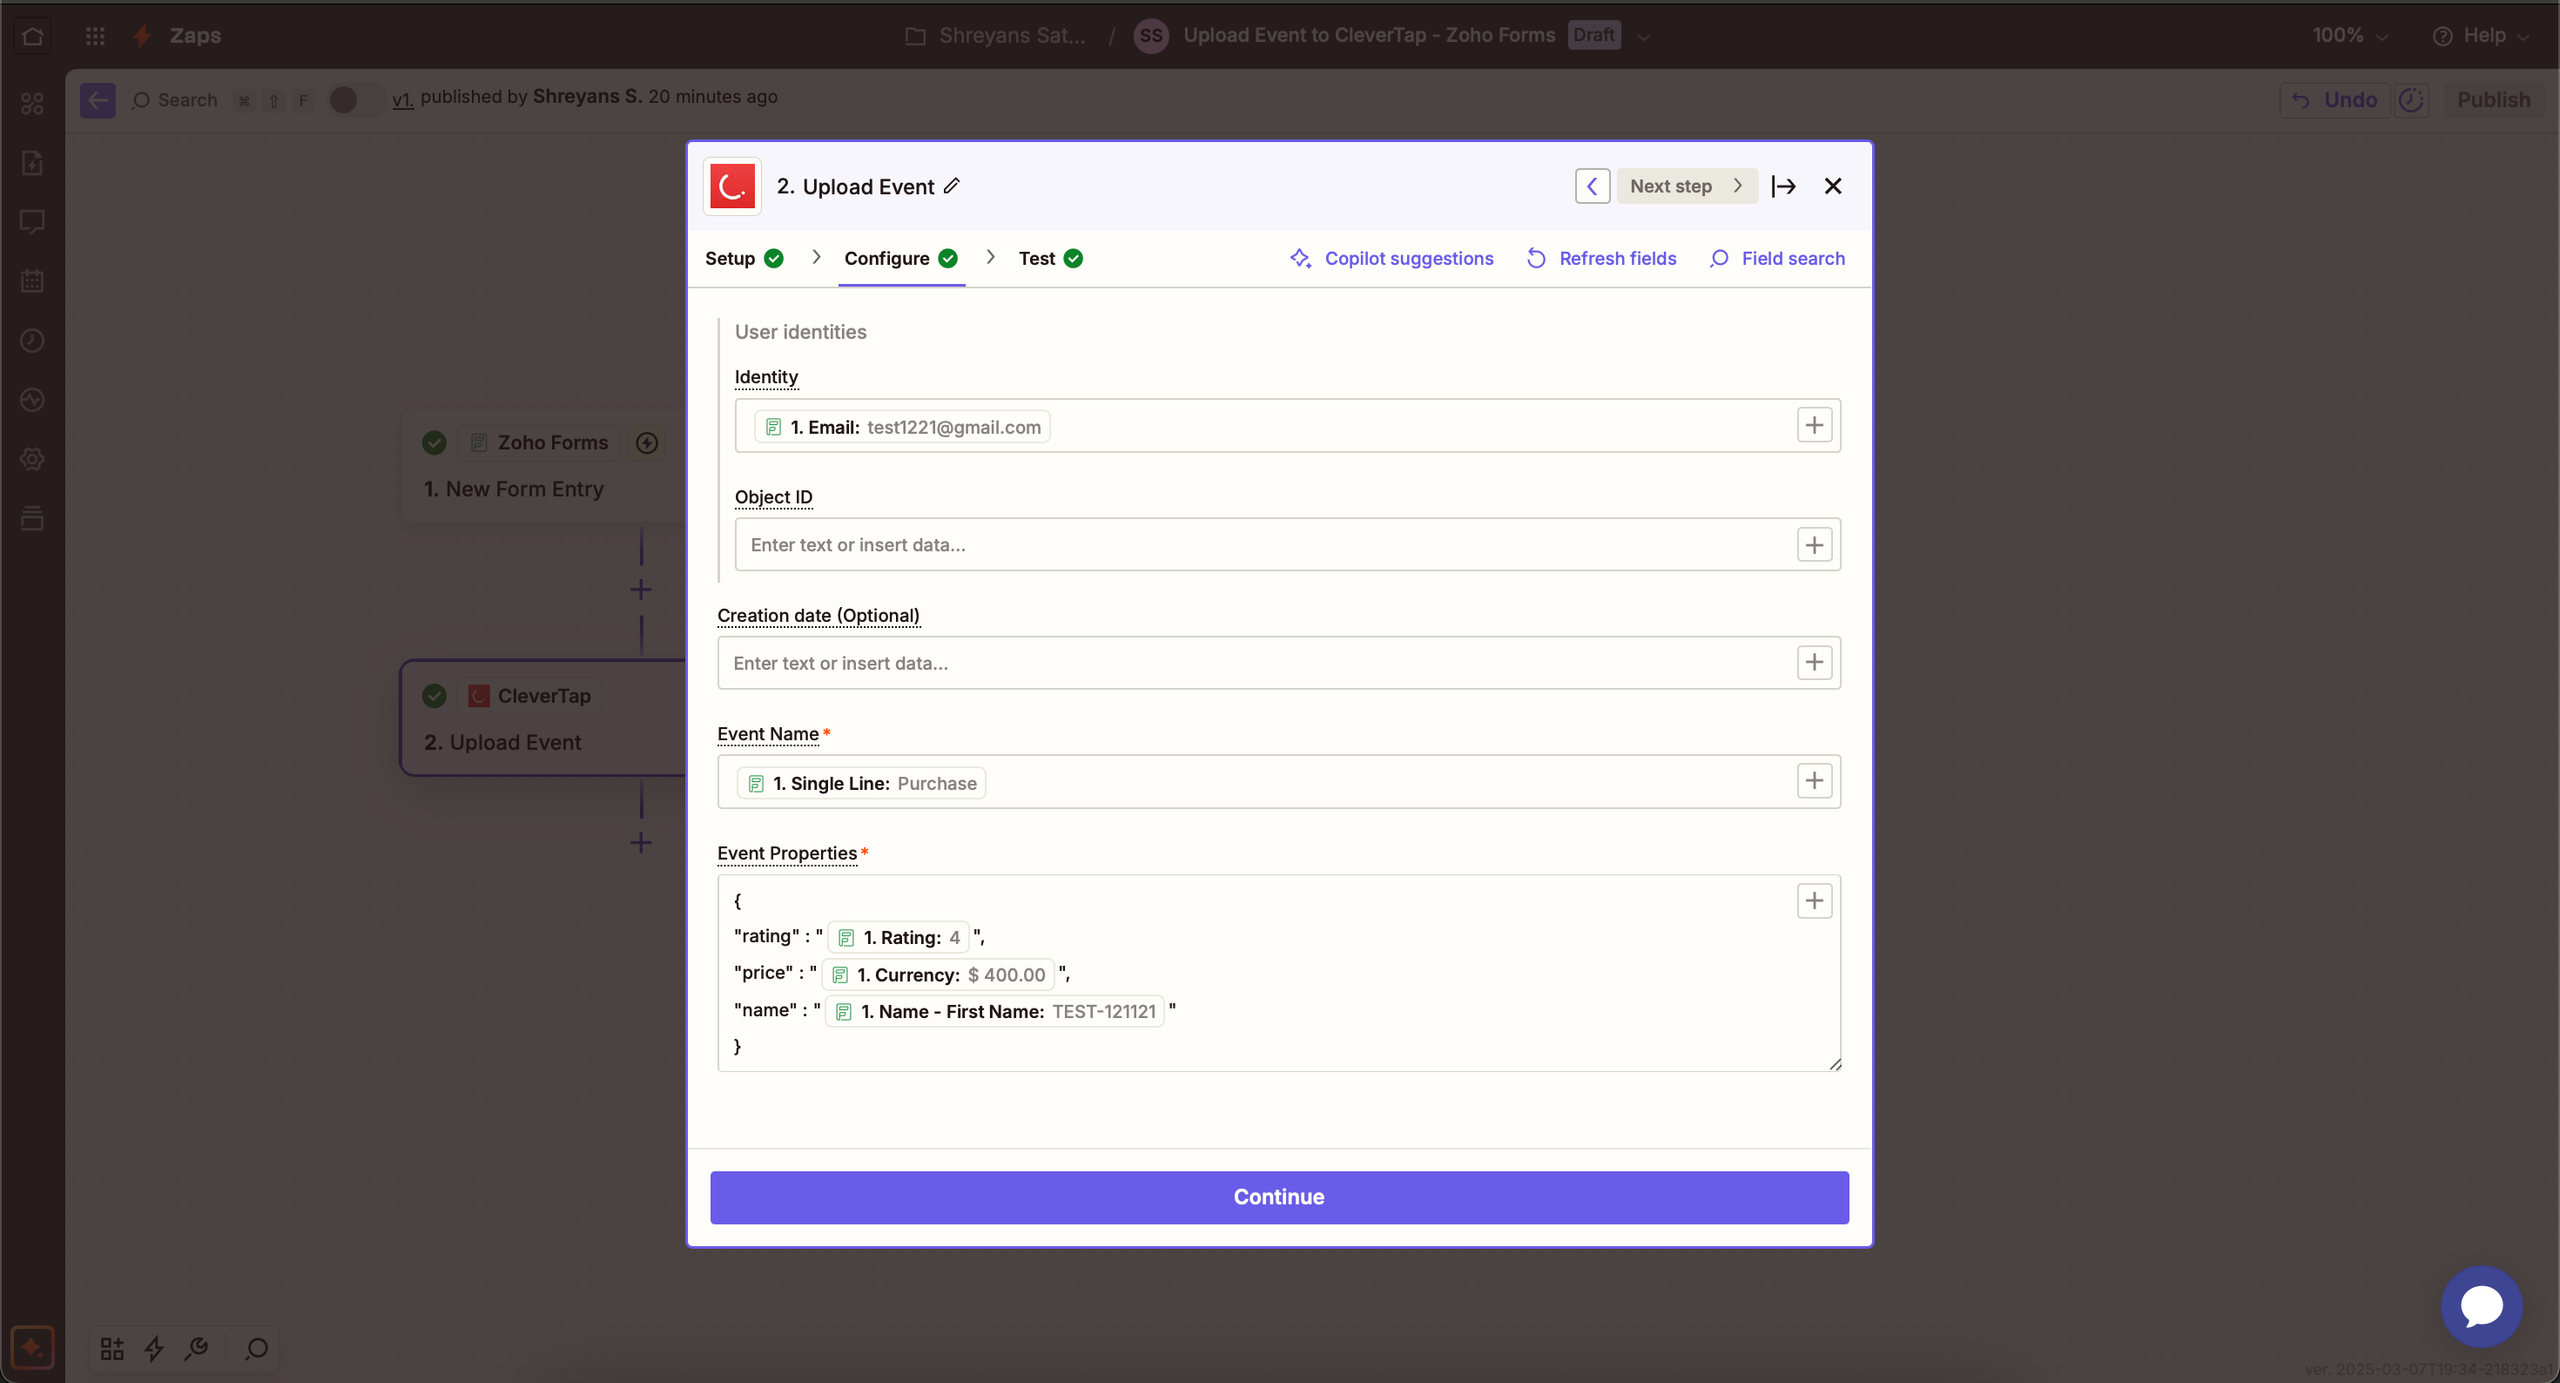Open Field search

[x=1777, y=259]
